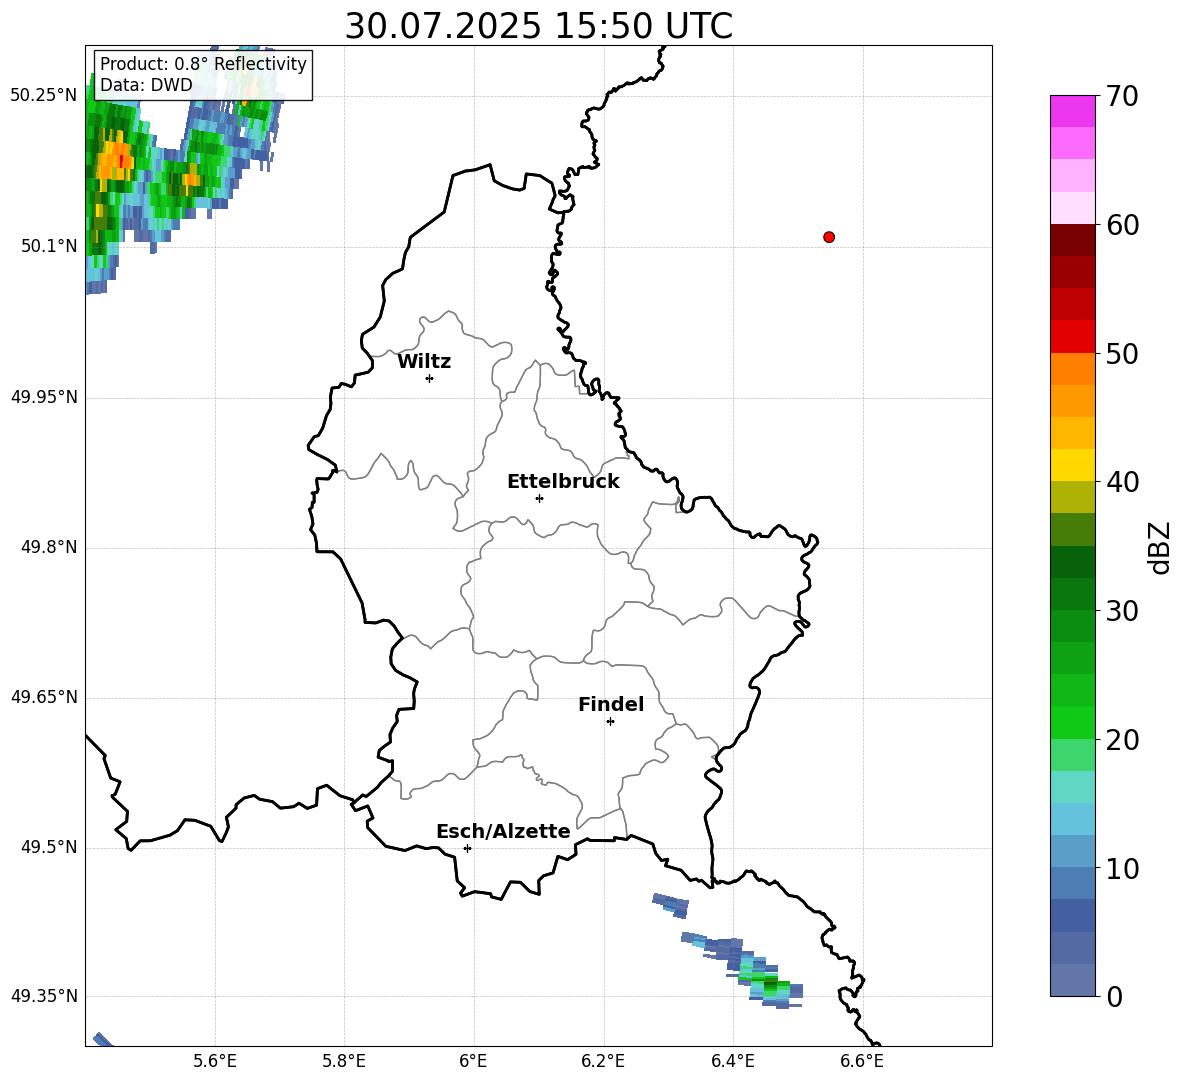Click the 6.6°E longitude label
The height and width of the screenshot is (1081, 1184).
(x=862, y=1061)
